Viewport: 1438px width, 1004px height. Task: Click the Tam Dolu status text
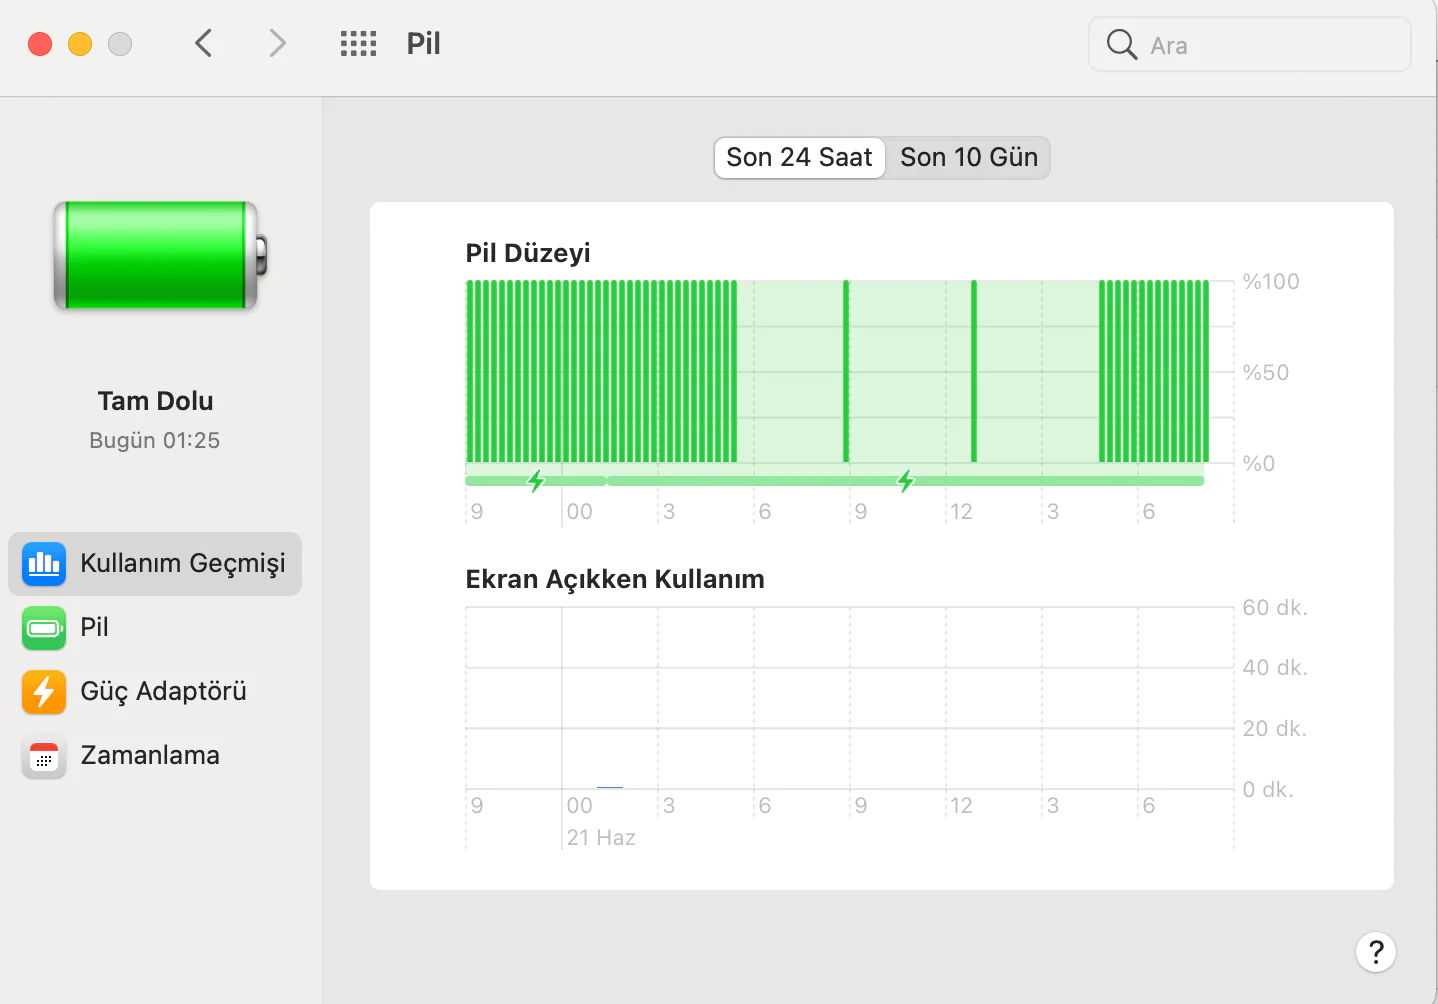[155, 401]
